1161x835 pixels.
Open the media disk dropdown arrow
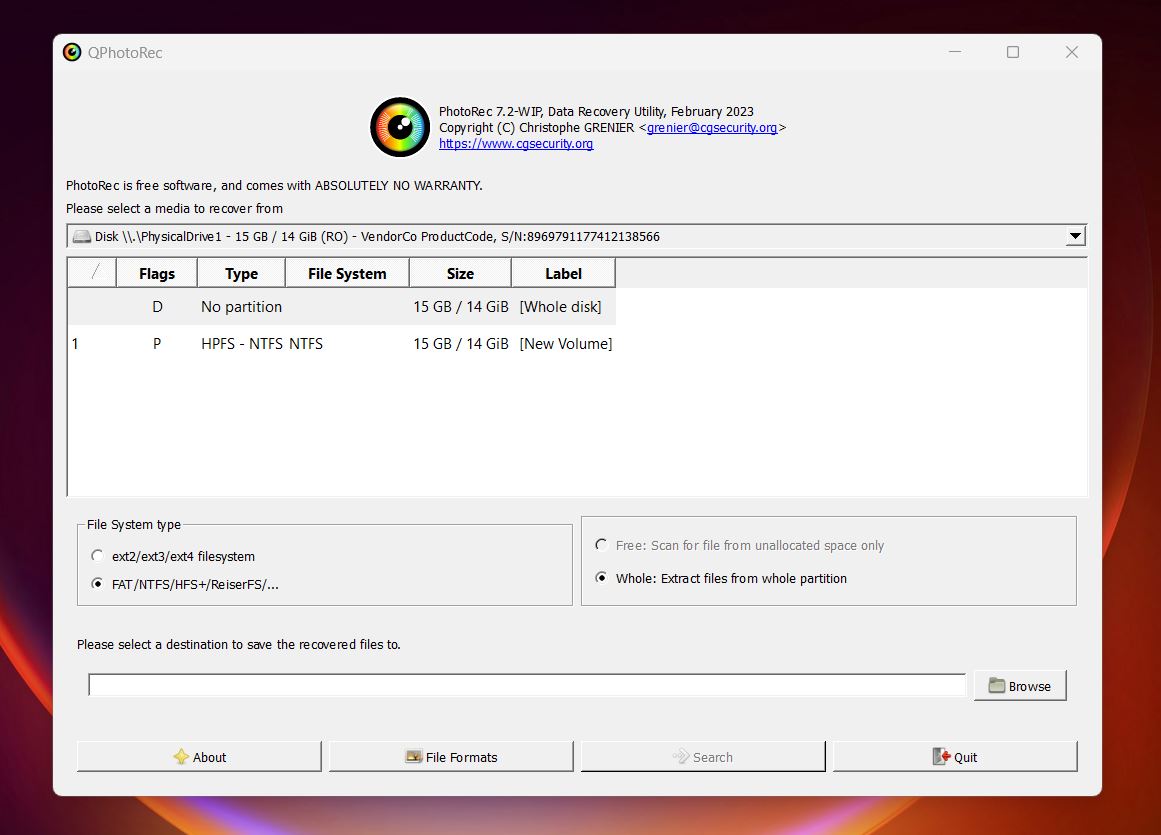click(x=1075, y=237)
